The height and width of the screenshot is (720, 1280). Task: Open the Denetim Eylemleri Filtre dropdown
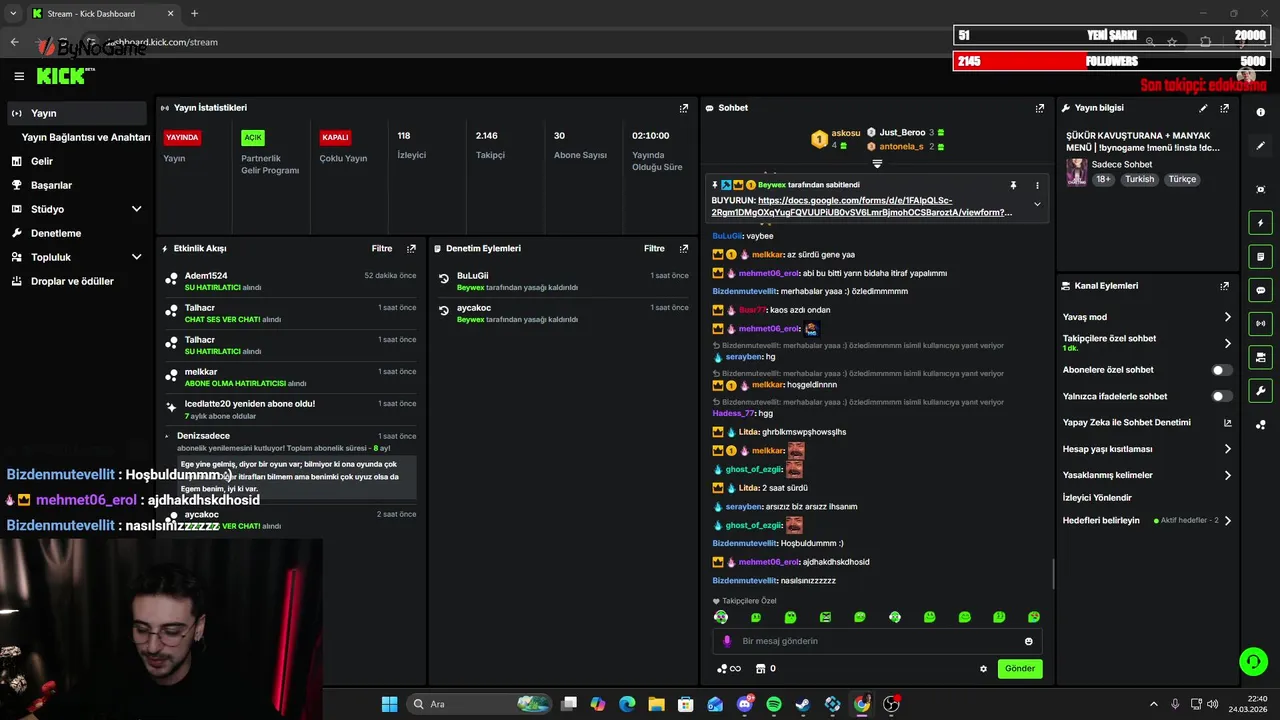[x=654, y=249]
